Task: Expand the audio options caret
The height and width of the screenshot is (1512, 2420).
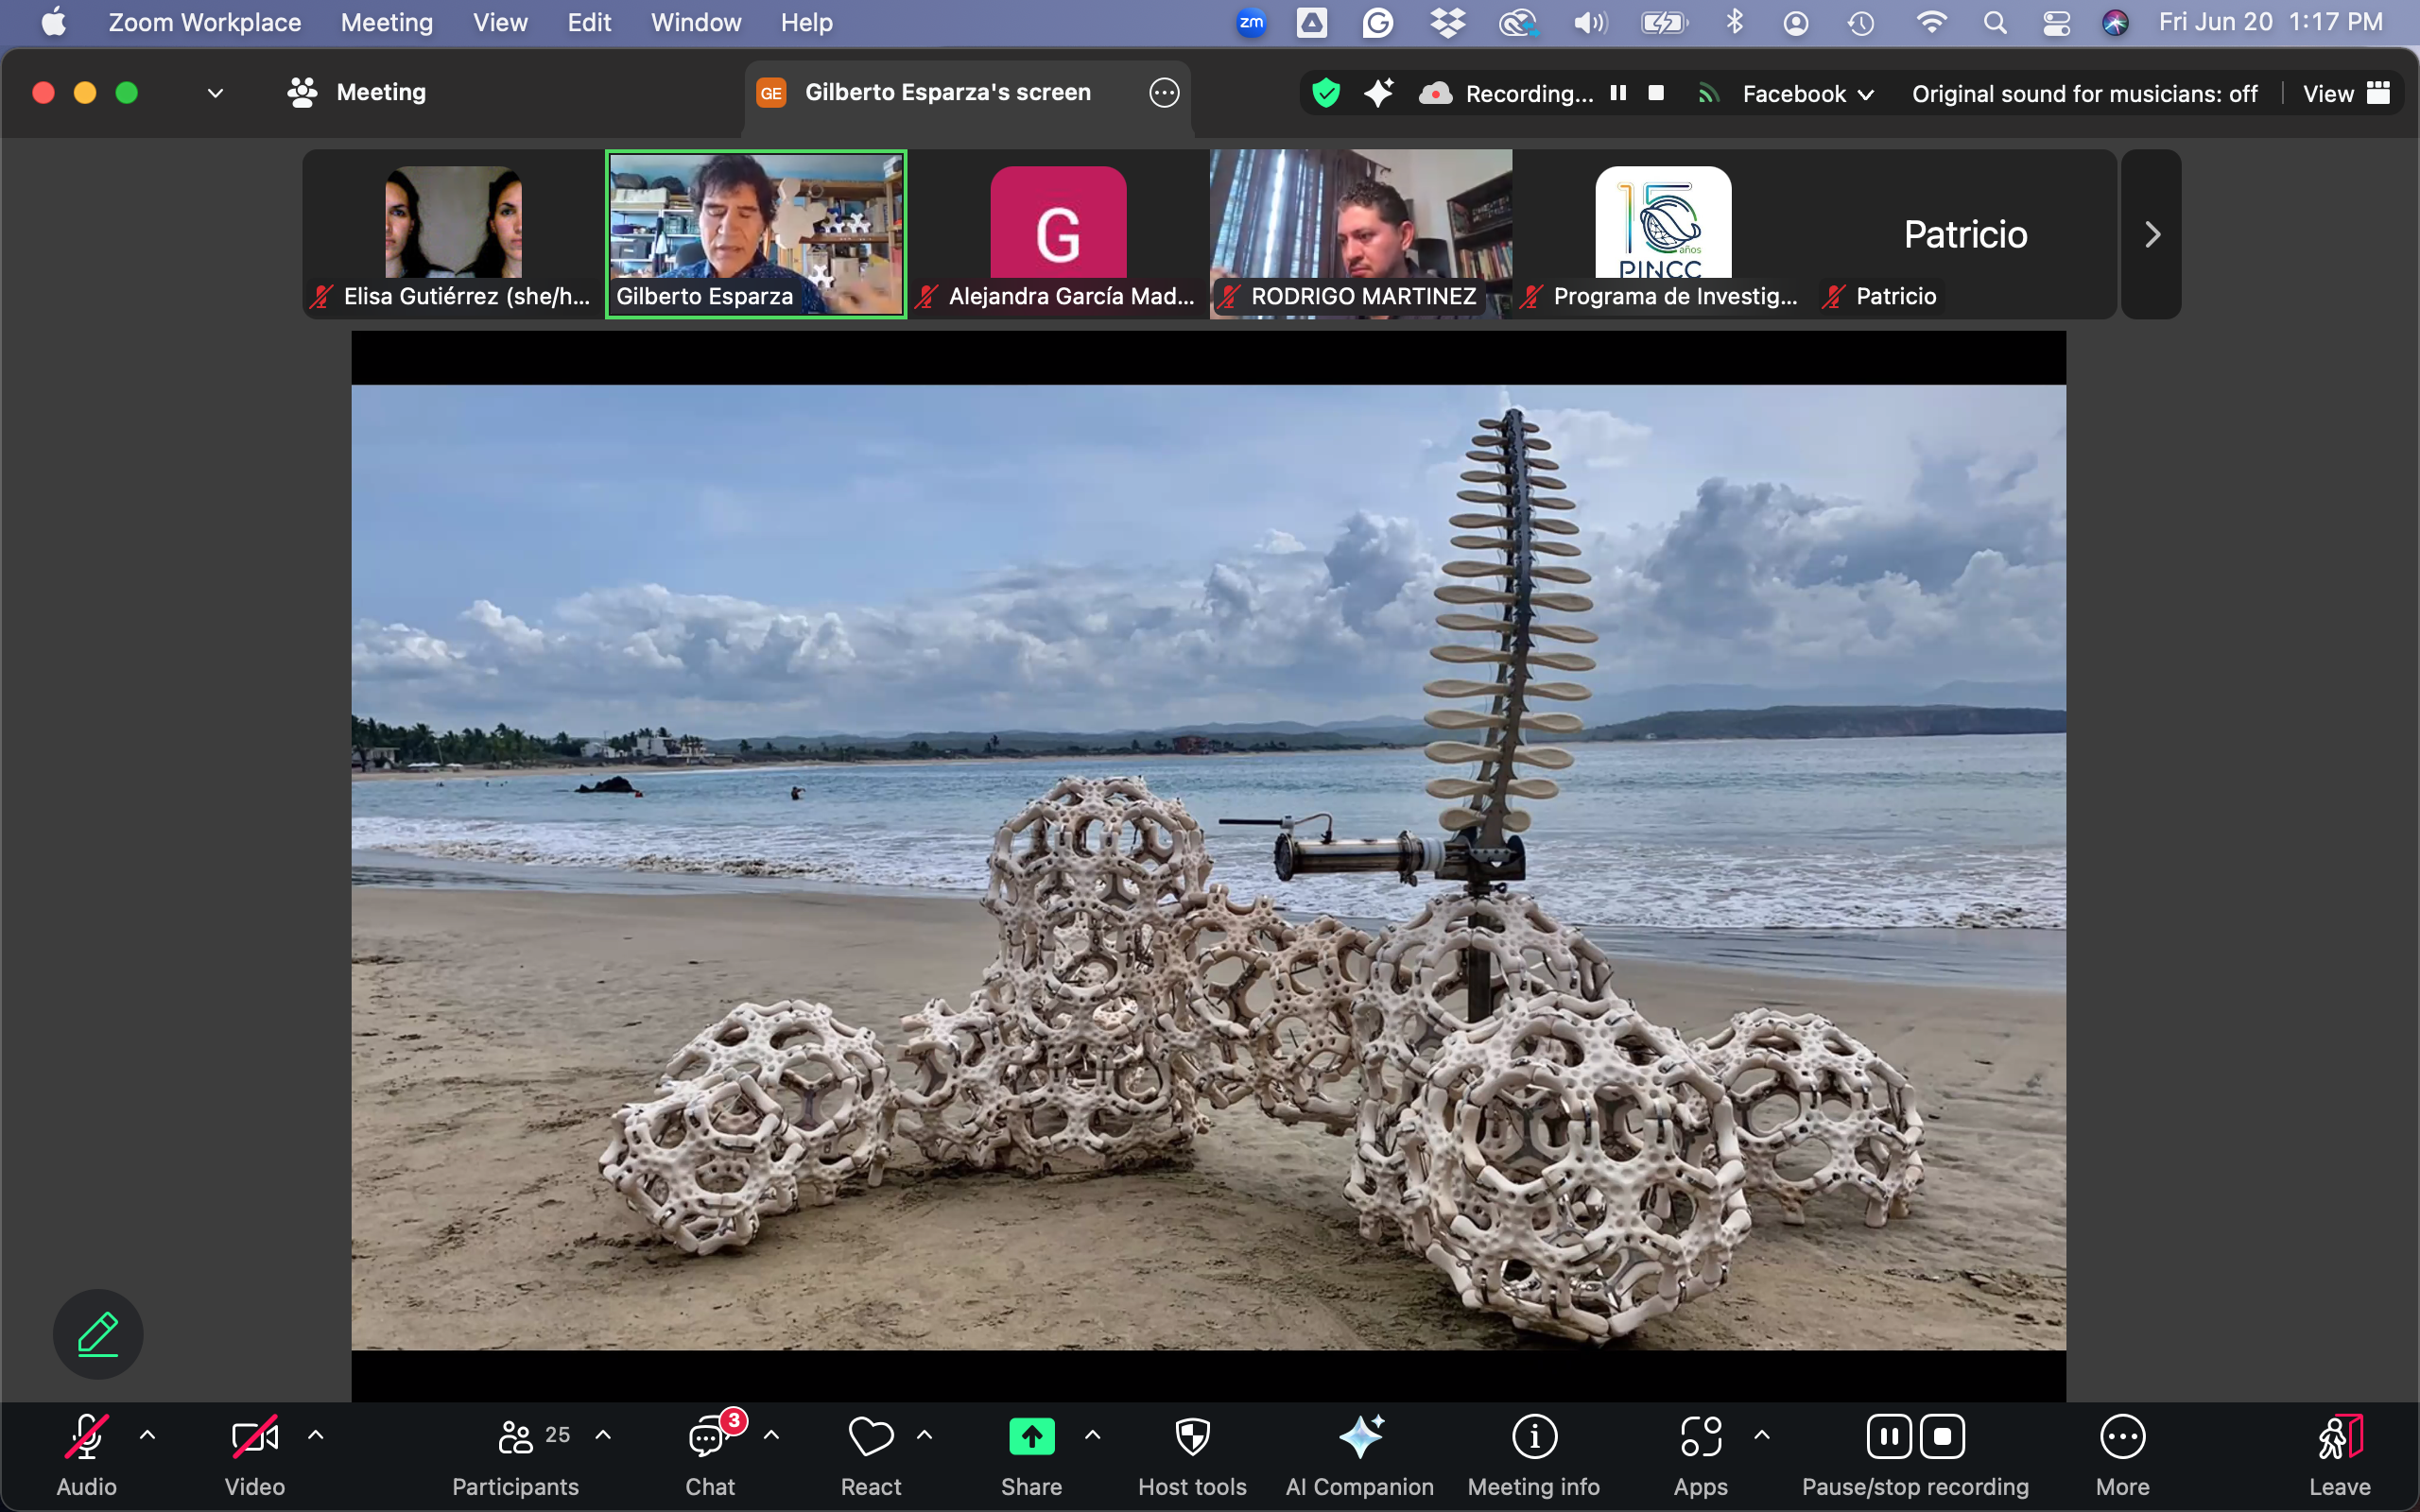Action: (x=147, y=1435)
